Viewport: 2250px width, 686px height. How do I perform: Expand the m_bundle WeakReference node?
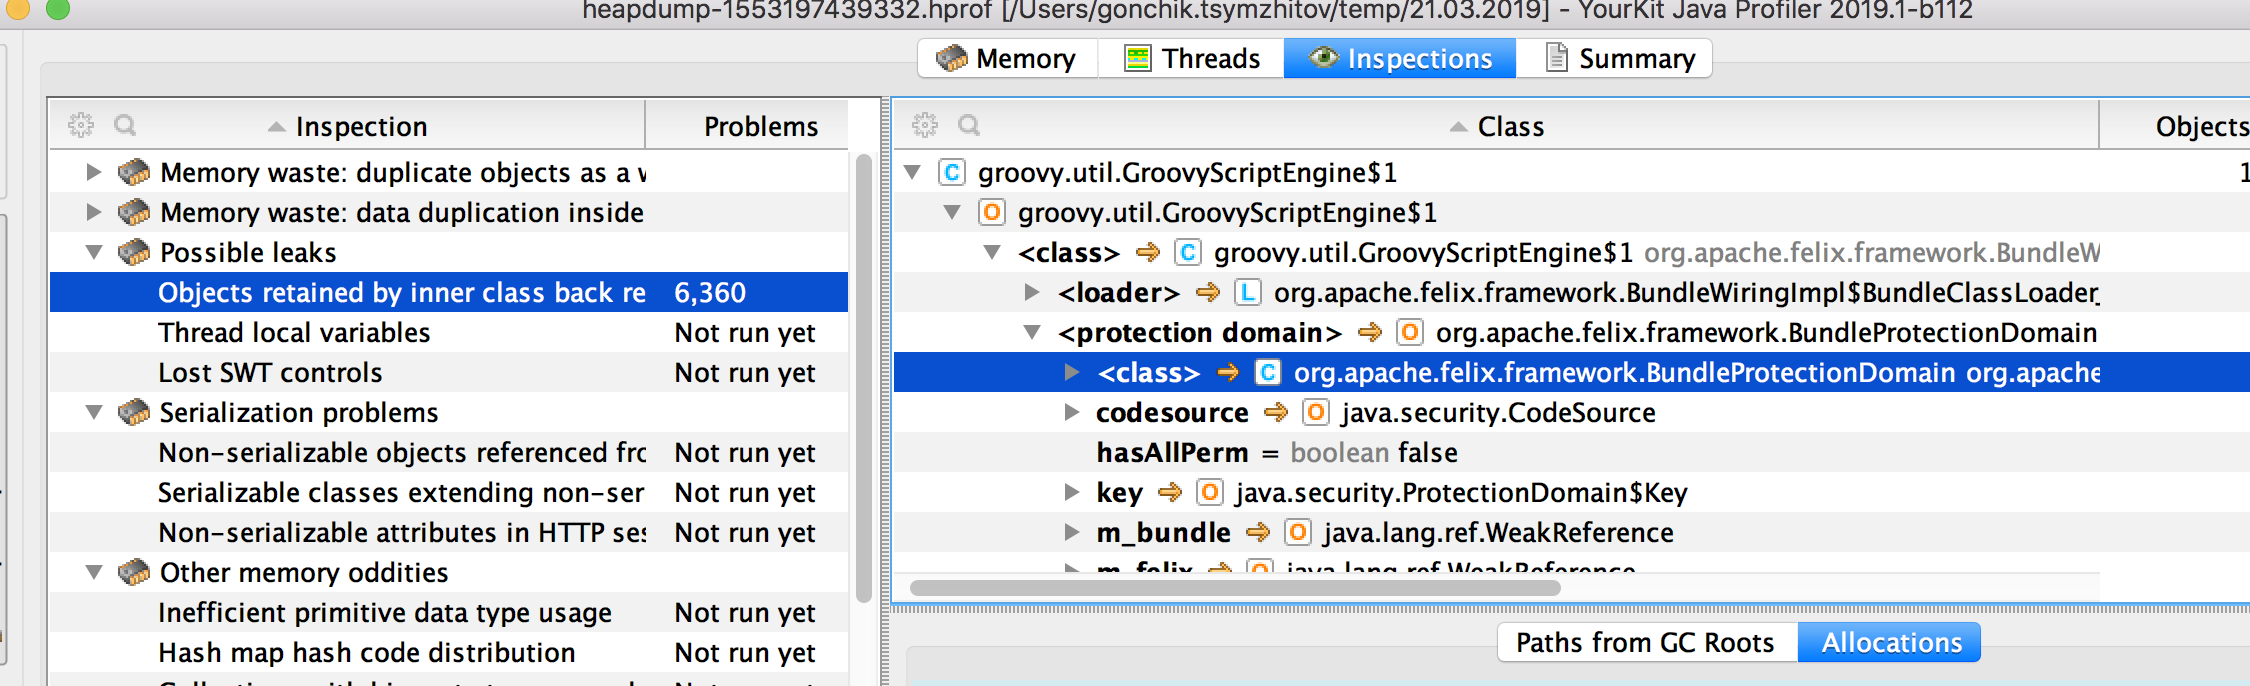[x=1072, y=532]
